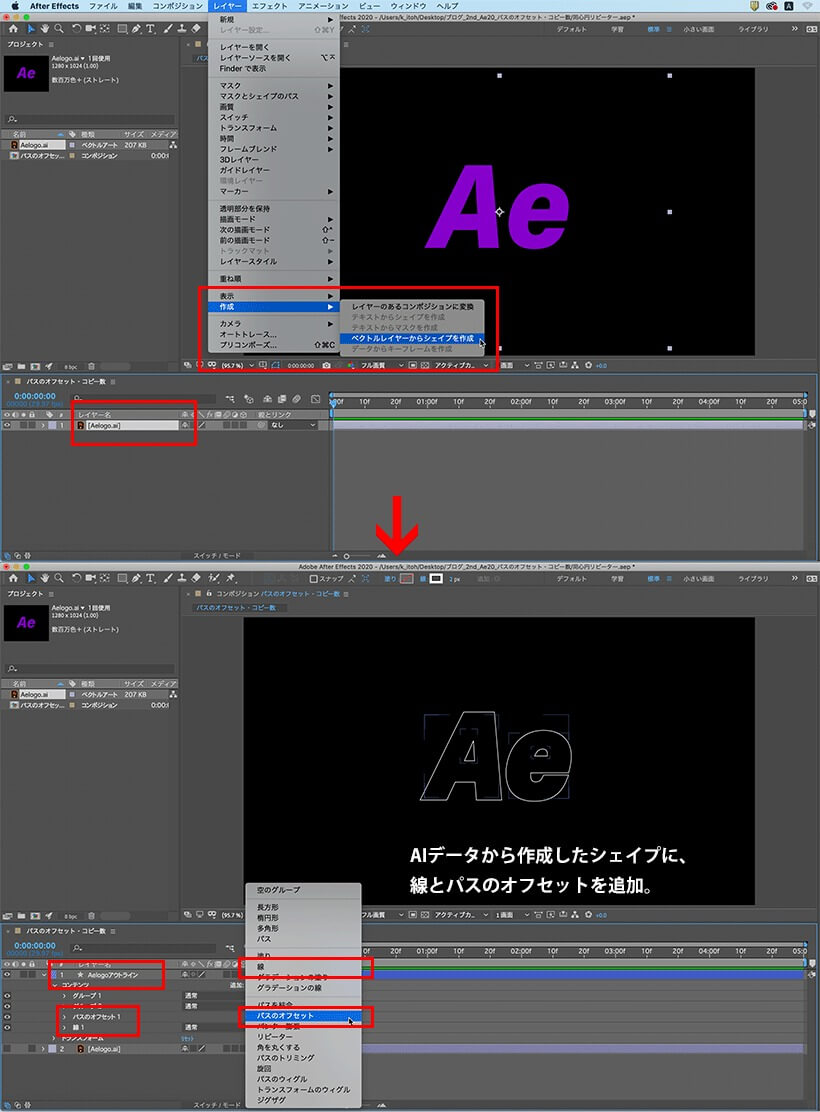Expand 線 1 properties
The height and width of the screenshot is (1112, 820).
65,1027
